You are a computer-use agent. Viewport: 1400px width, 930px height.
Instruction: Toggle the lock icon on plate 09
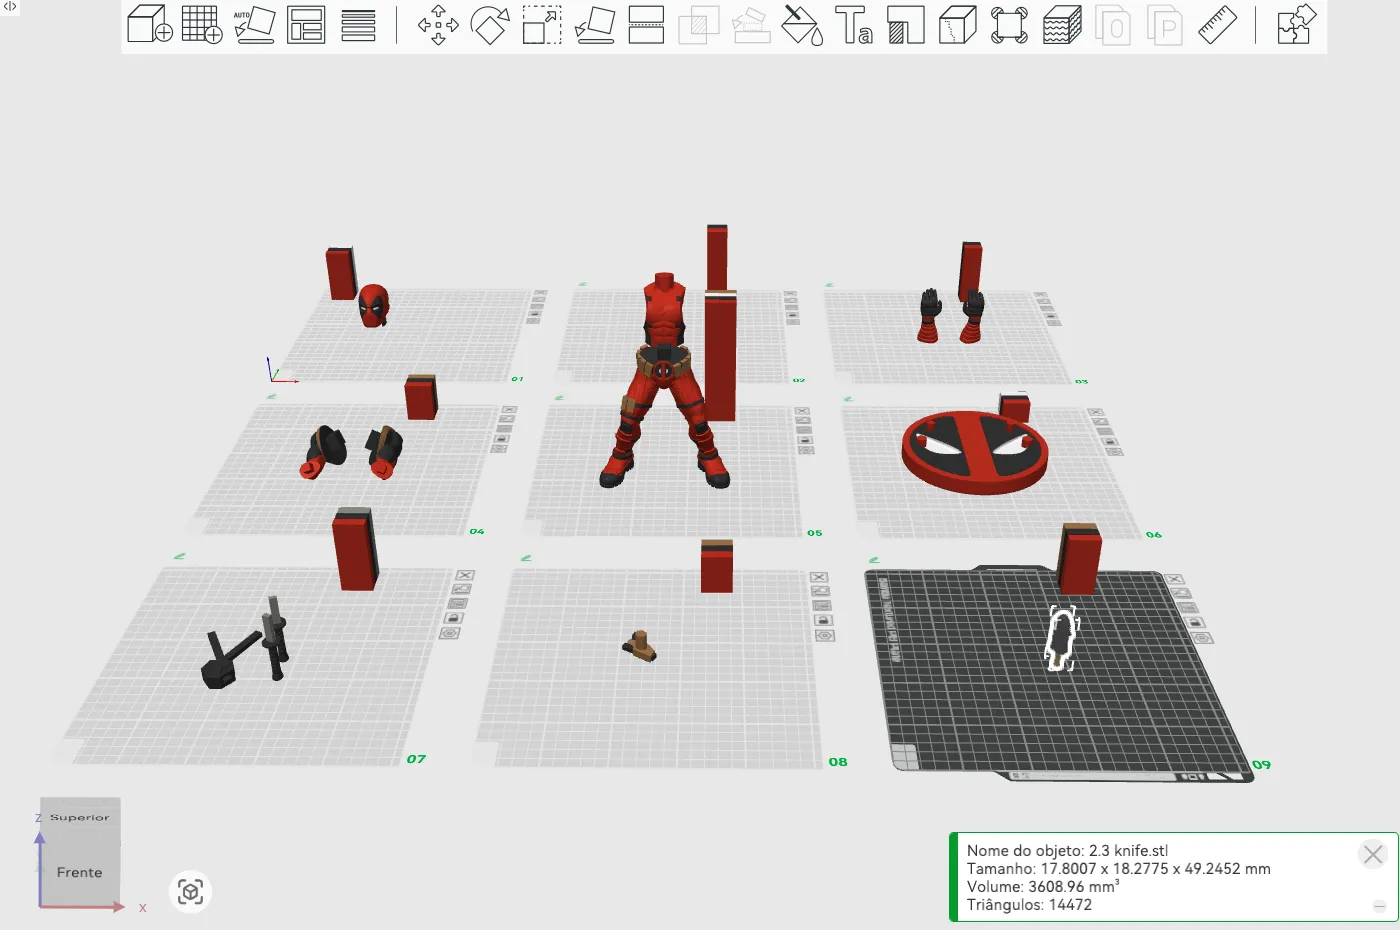coord(1196,622)
